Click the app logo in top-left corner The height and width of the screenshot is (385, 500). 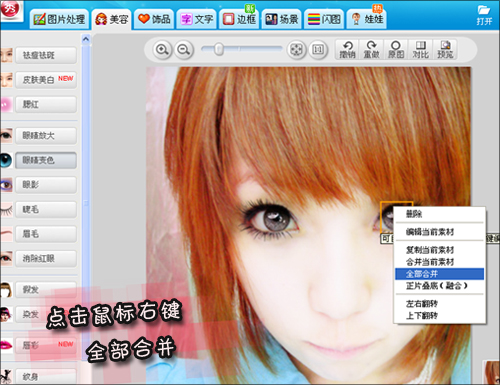click(x=11, y=10)
